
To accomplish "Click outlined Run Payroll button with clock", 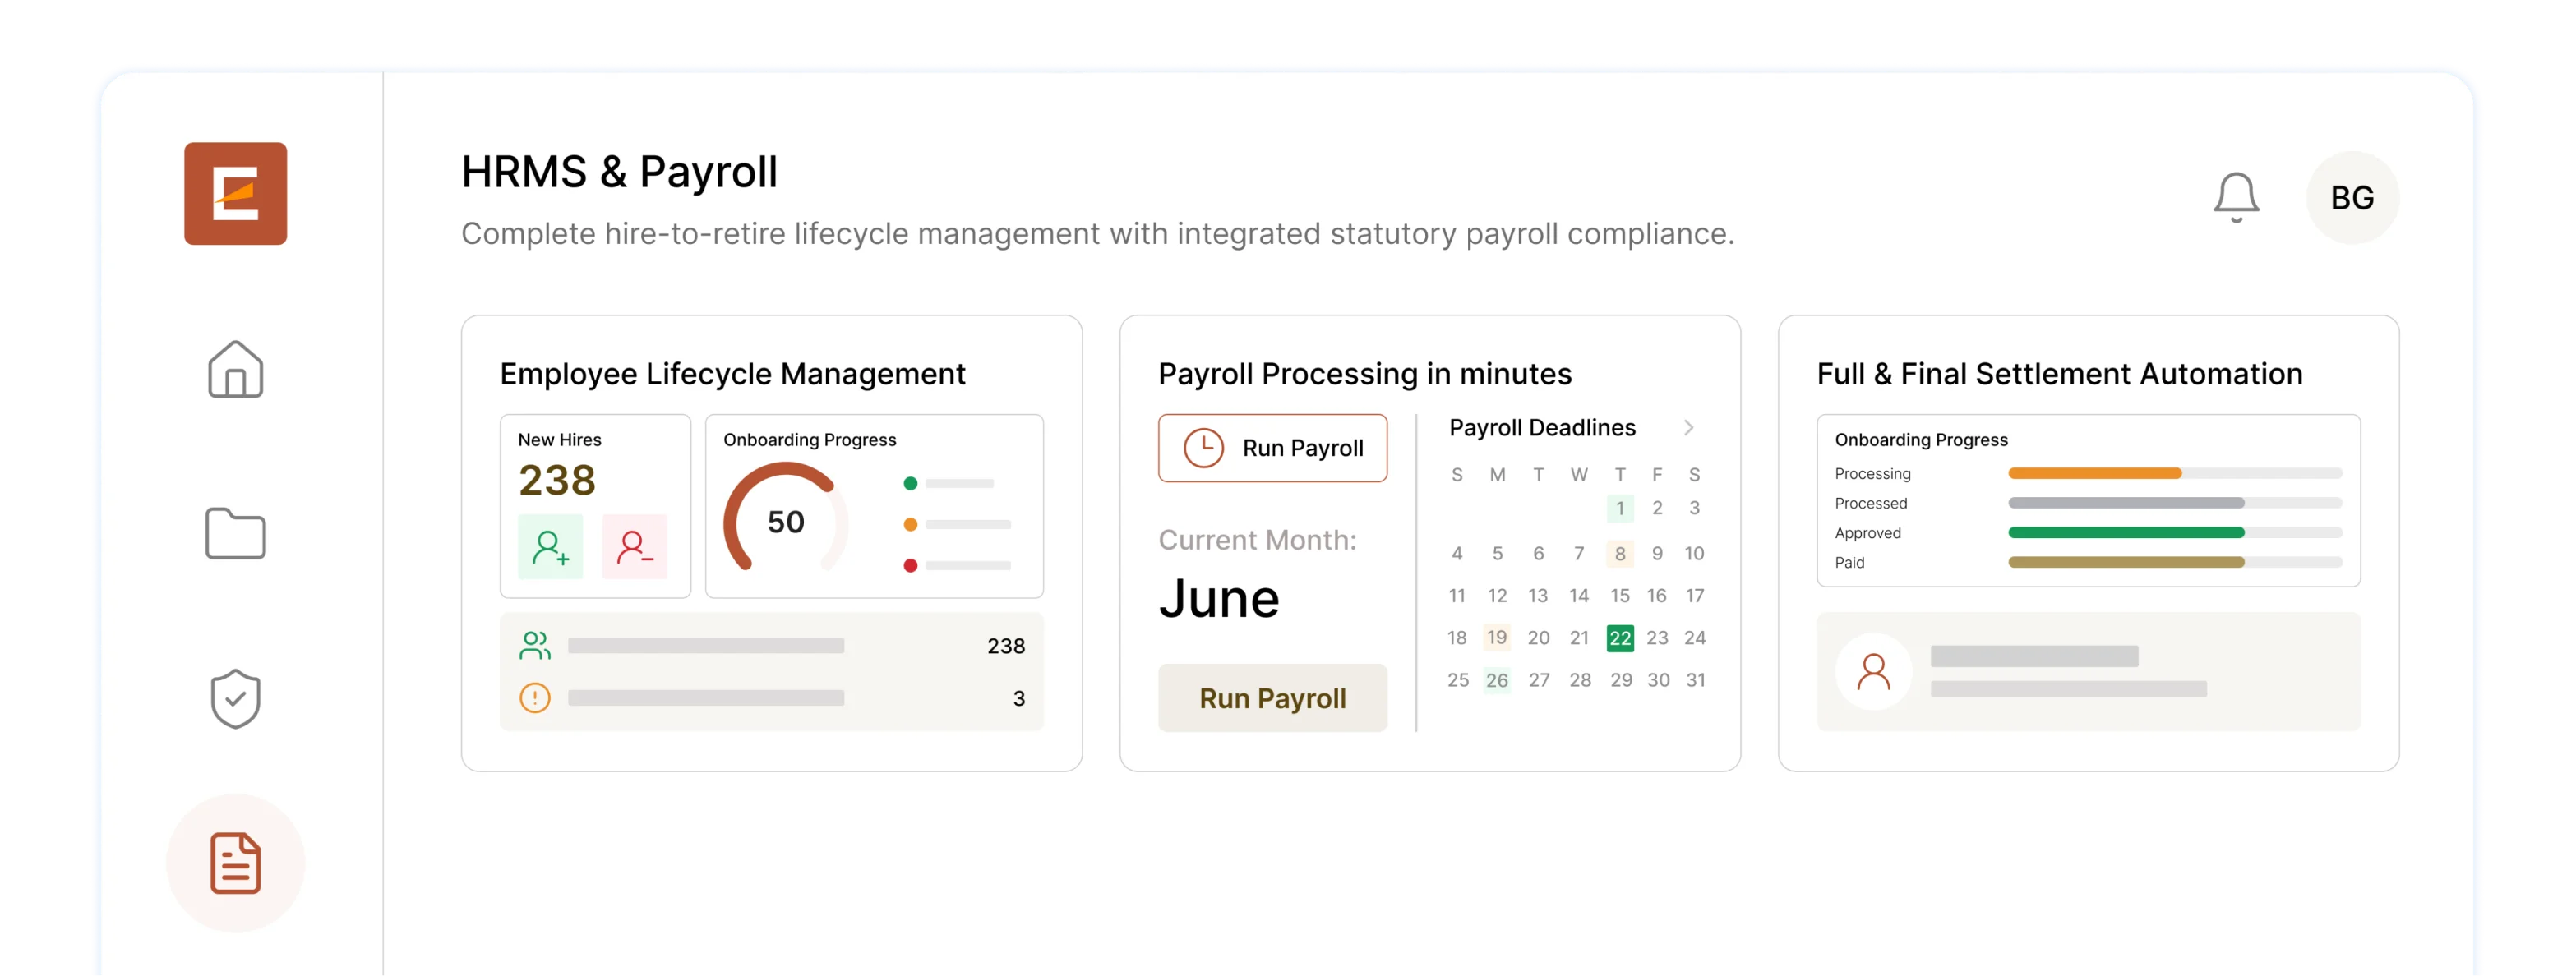I will [x=1272, y=448].
